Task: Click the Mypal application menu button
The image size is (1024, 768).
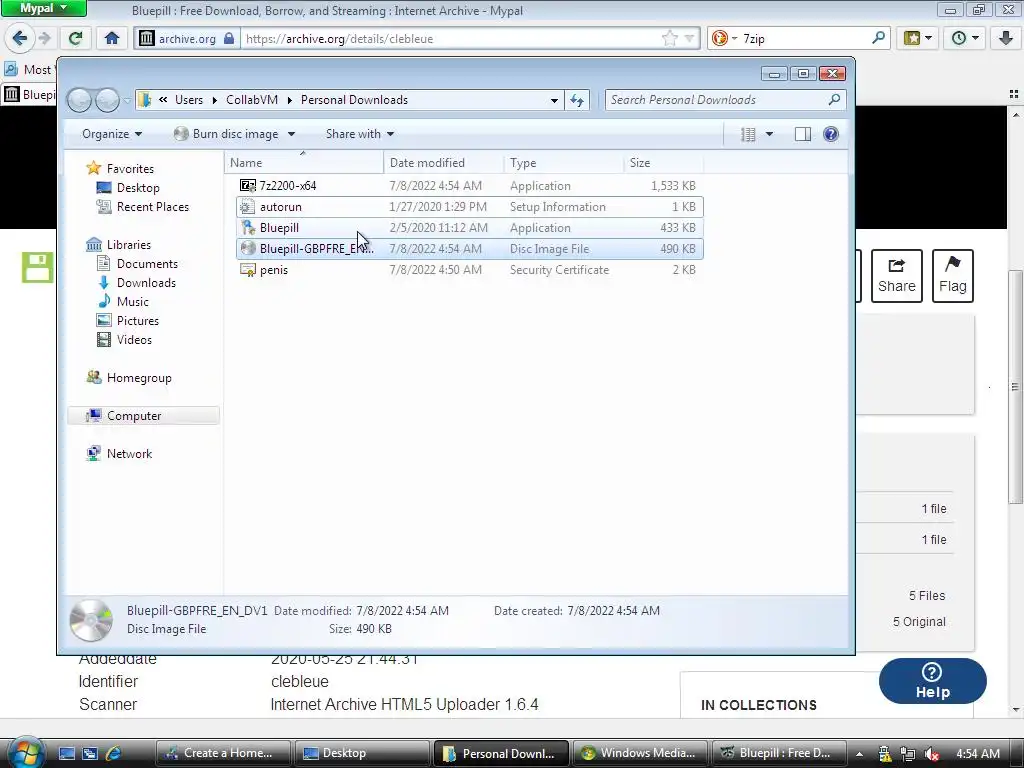Action: [43, 8]
